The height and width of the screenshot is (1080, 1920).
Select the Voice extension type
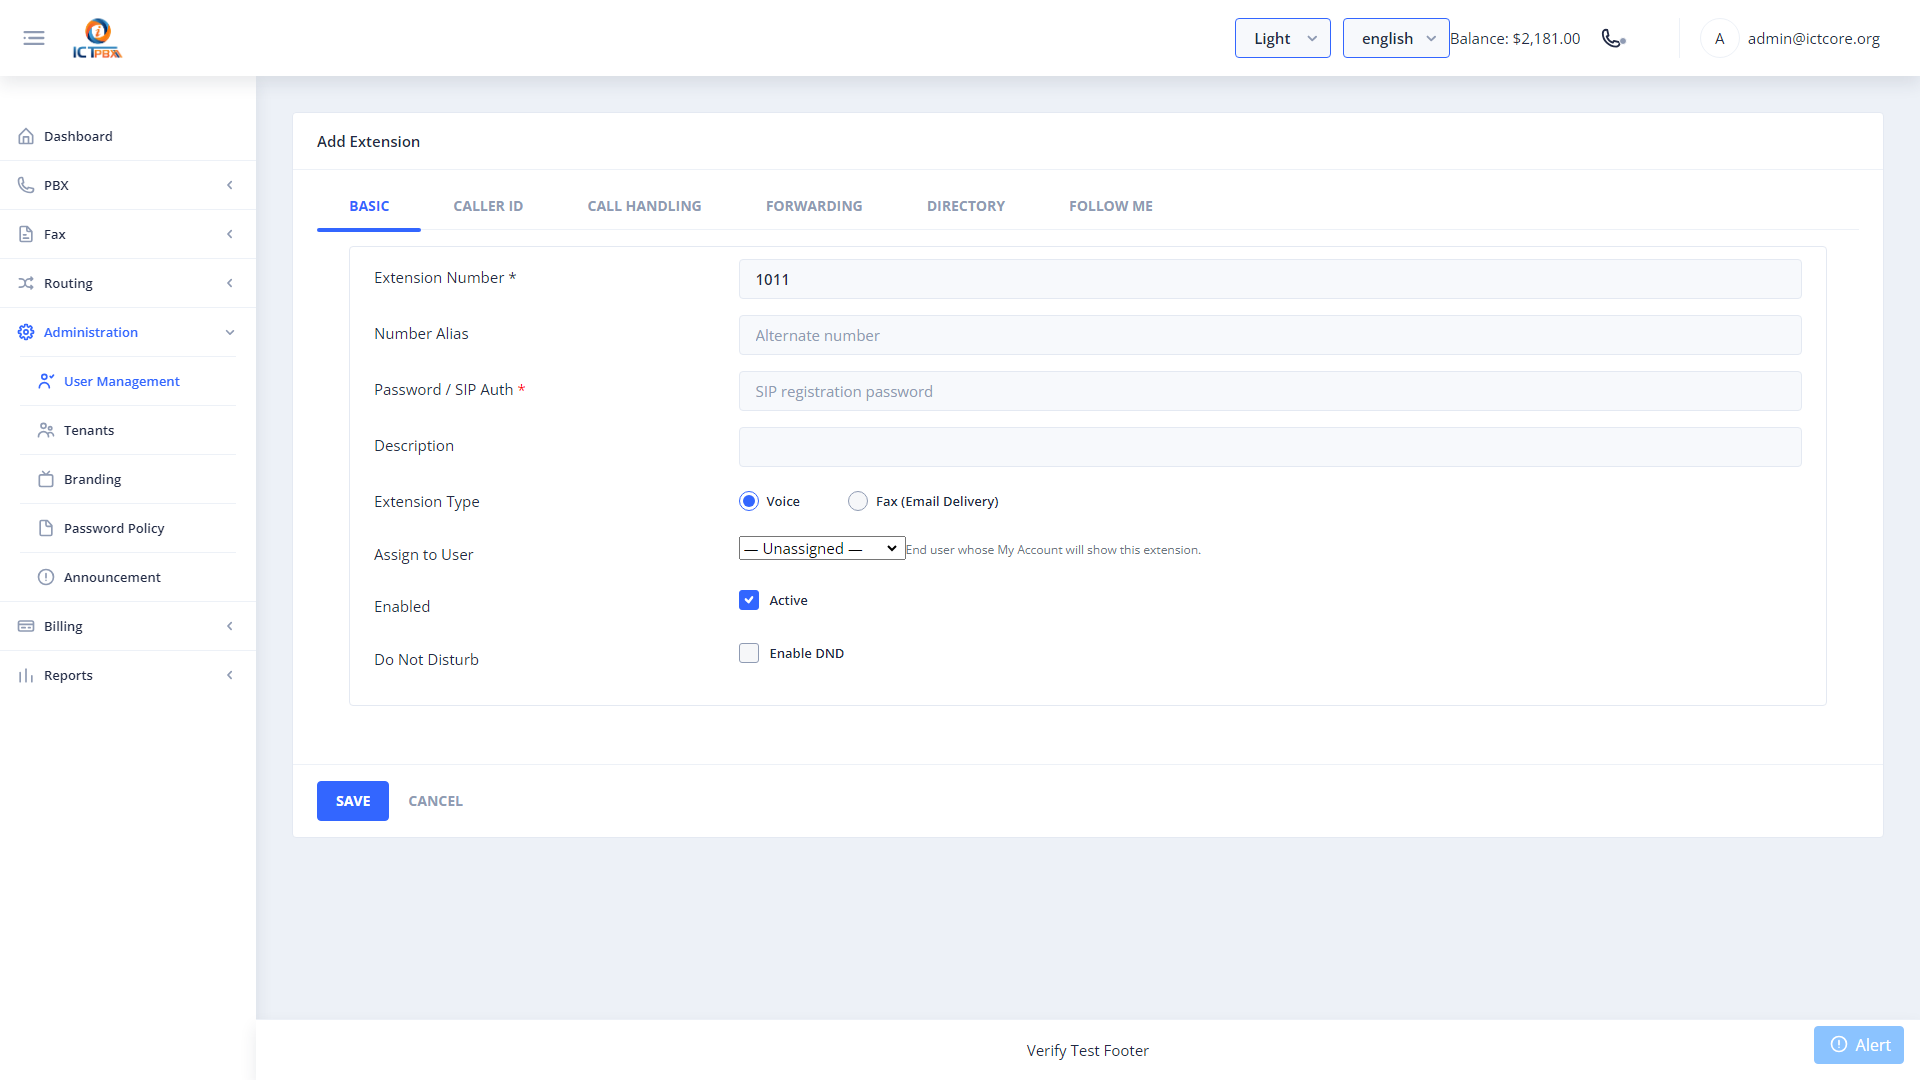[x=749, y=501]
